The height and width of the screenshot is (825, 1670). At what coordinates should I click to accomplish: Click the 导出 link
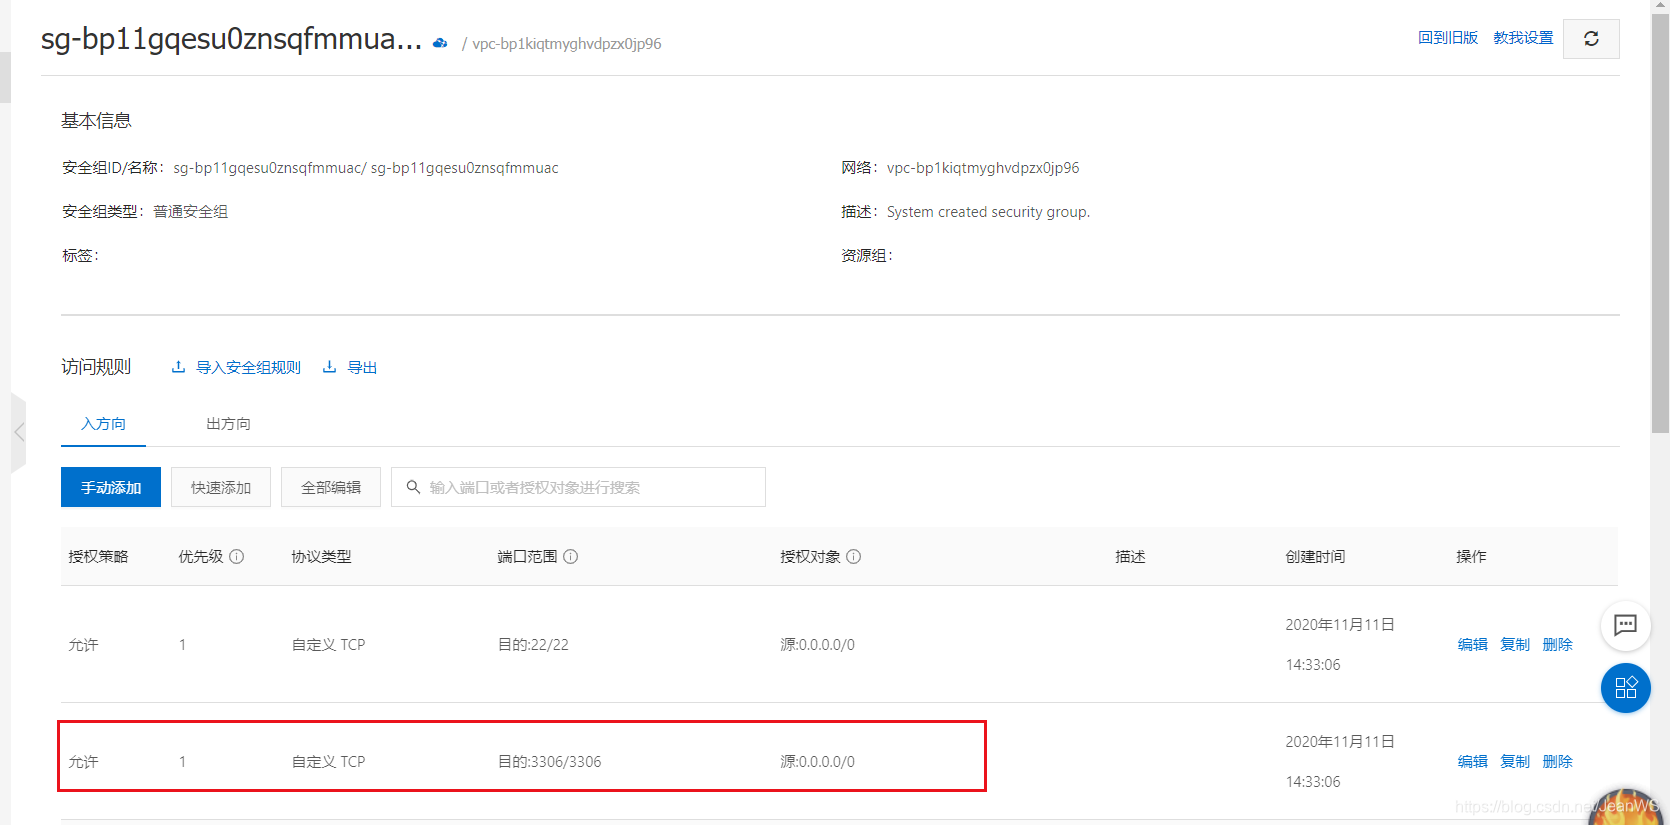click(x=362, y=368)
